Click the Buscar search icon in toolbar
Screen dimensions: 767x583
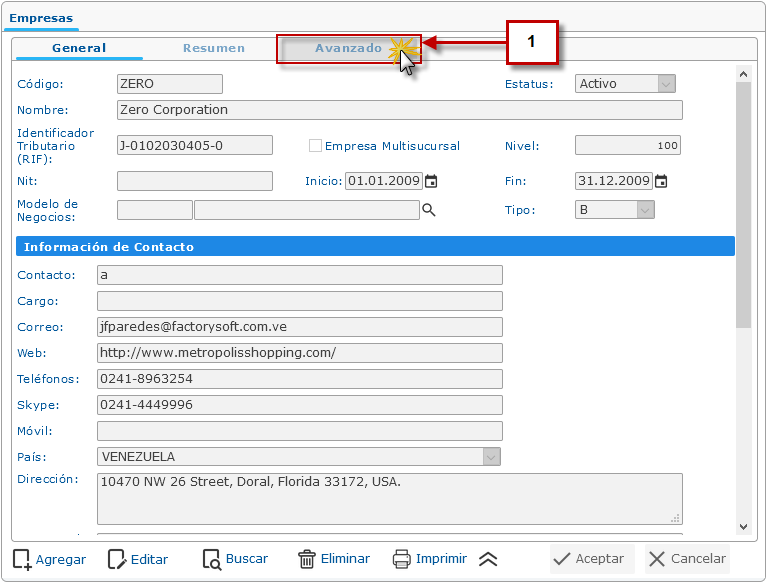tap(211, 559)
